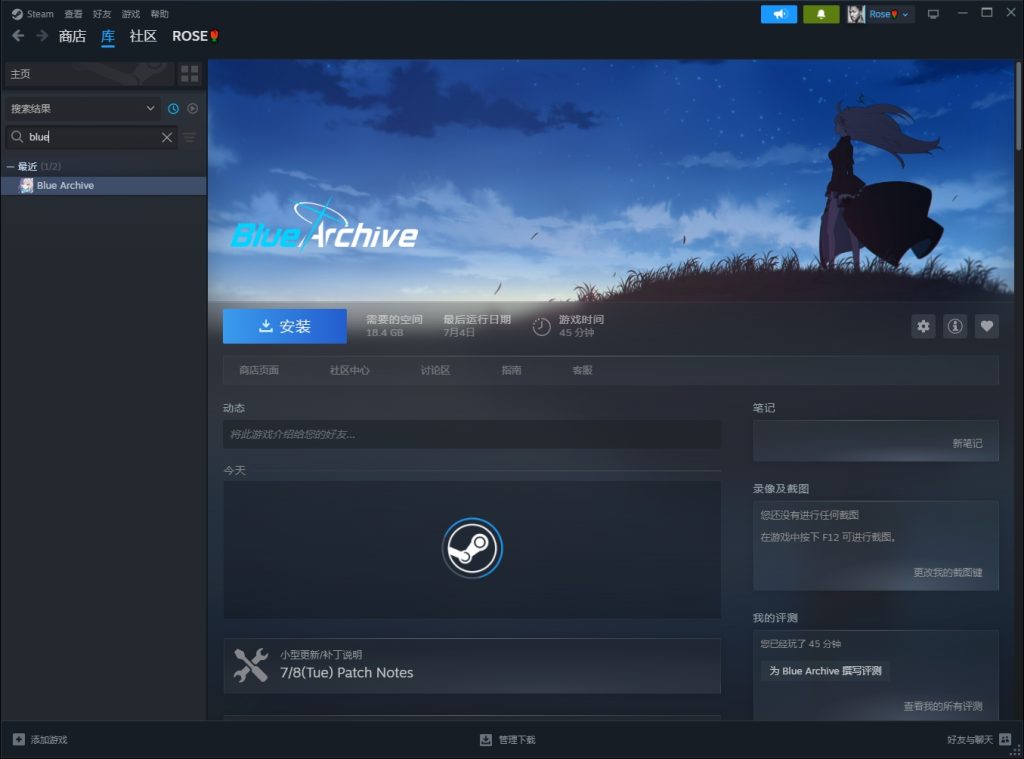
Task: Open the Steam menu
Action: click(40, 14)
